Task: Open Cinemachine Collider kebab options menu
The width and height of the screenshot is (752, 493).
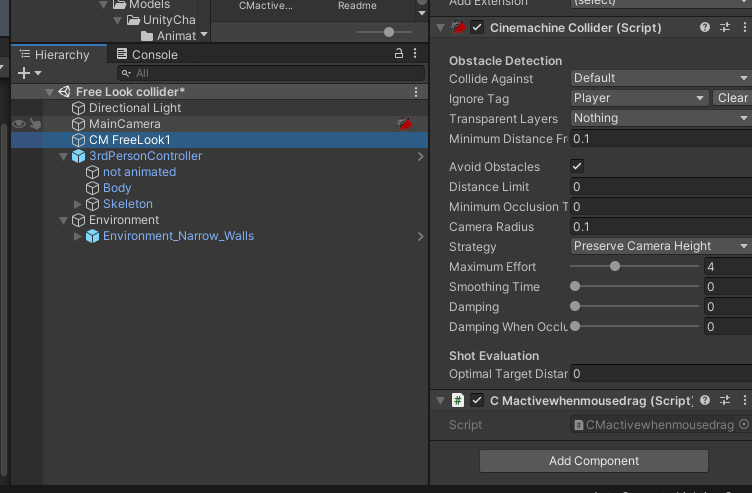Action: point(744,27)
